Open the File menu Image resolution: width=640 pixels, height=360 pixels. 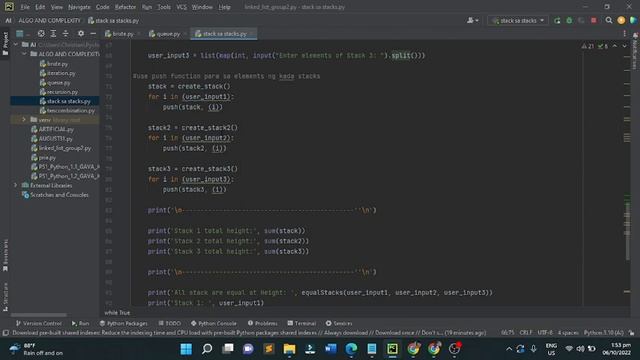point(25,7)
